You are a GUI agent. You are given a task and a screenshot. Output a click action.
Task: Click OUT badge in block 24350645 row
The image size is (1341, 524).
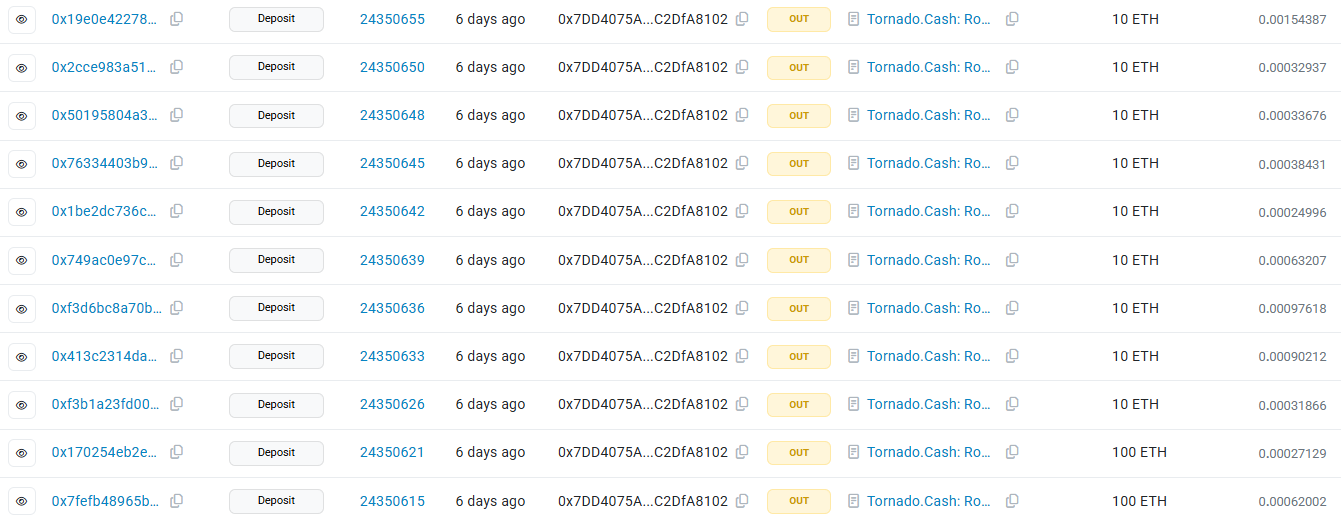click(x=798, y=164)
